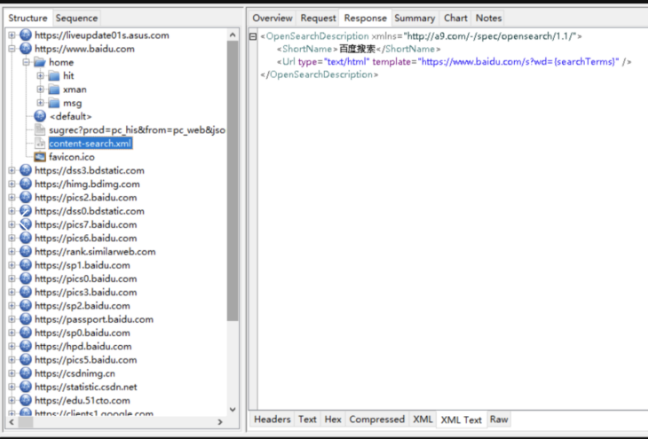Collapse the www.baidu.com node

(x=12, y=49)
